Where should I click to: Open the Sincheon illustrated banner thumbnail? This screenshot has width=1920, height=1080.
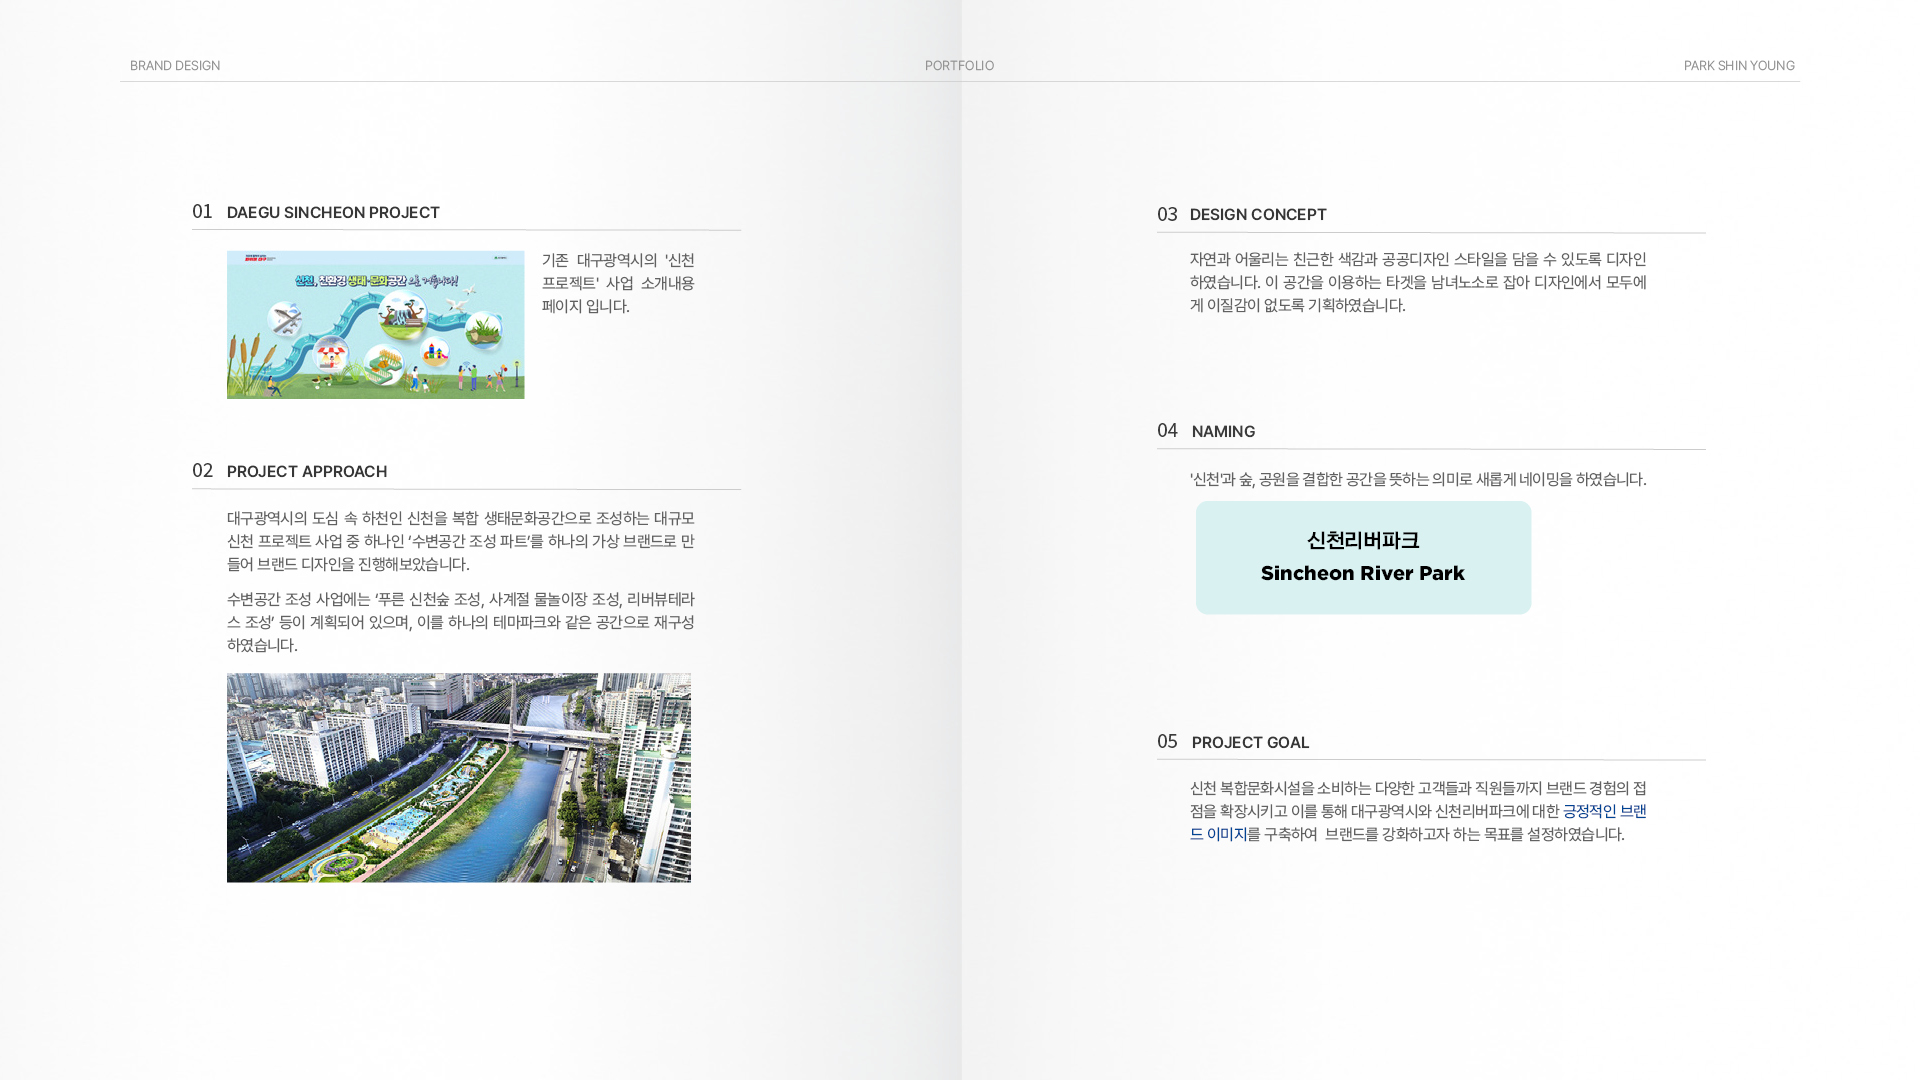pos(376,325)
